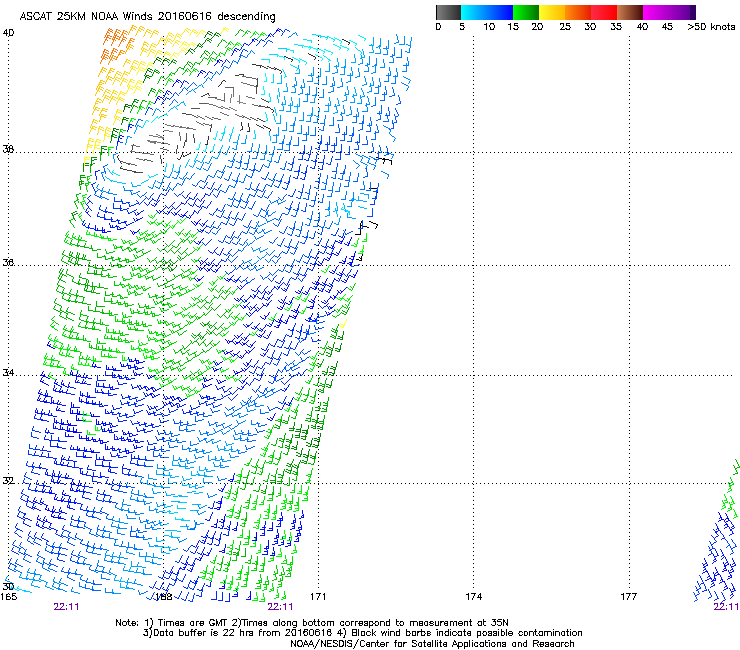Screen dimensions: 740x650
Task: Click the latitude label '40'
Action: (x=8, y=33)
